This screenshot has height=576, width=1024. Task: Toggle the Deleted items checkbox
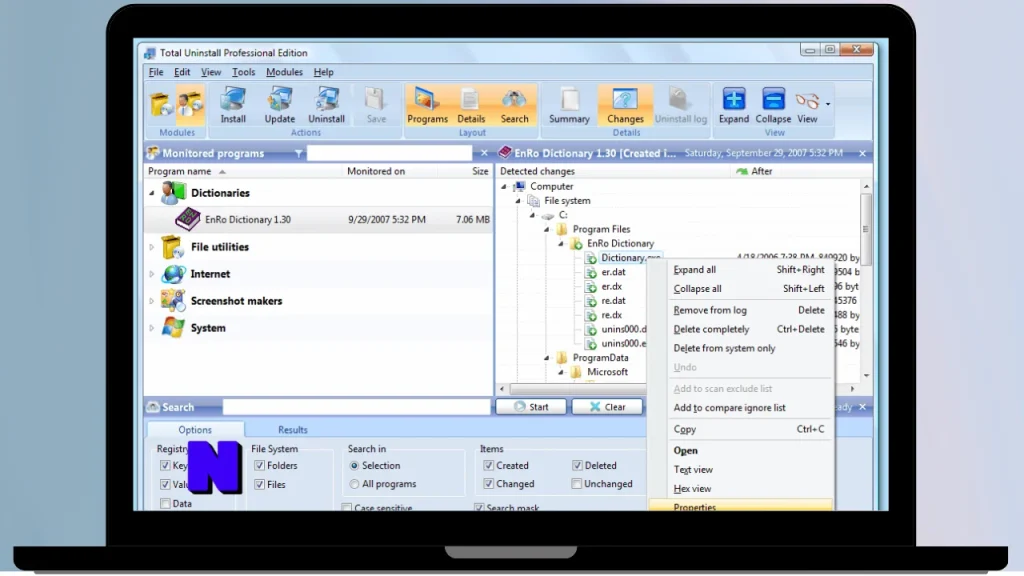click(x=577, y=466)
